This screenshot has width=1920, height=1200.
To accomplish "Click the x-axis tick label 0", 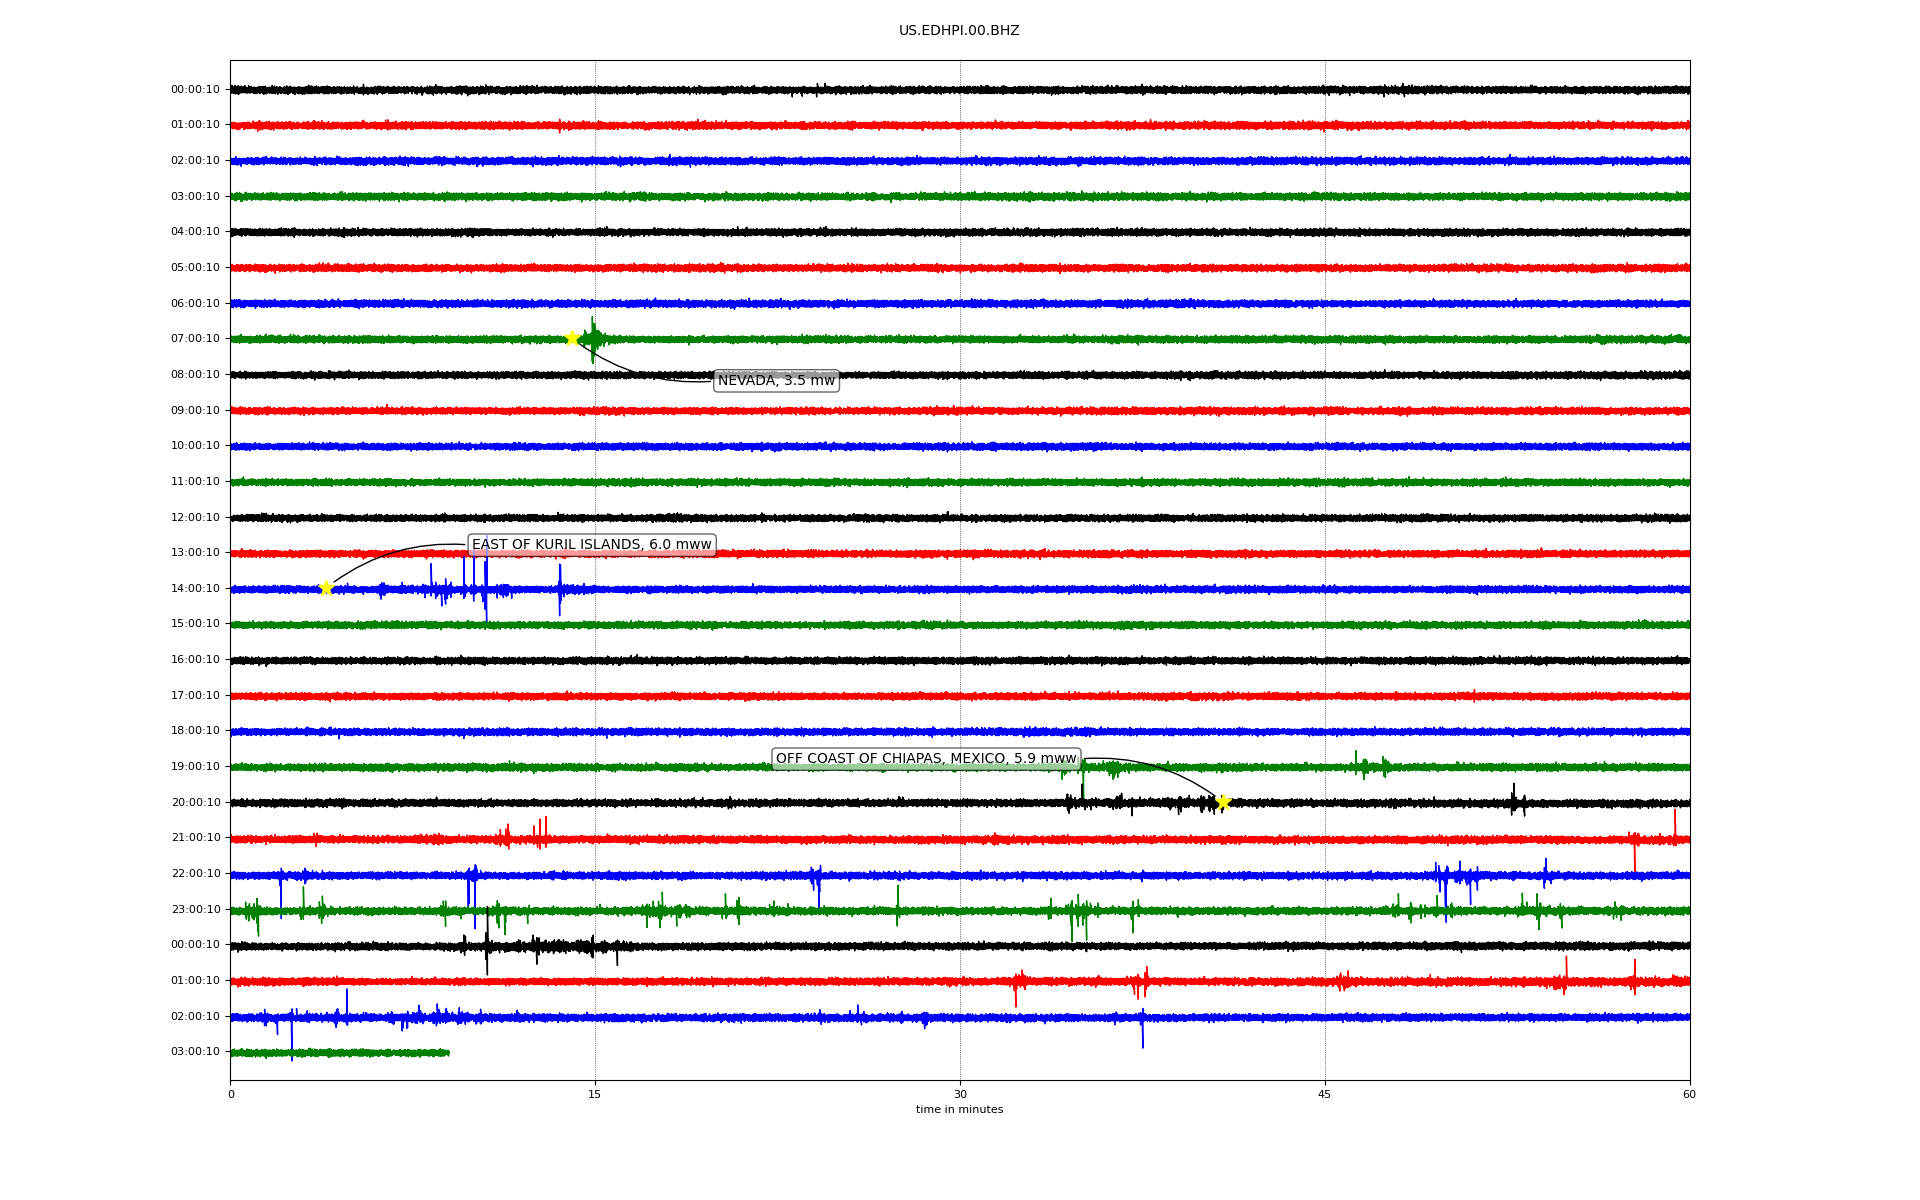I will (231, 1094).
